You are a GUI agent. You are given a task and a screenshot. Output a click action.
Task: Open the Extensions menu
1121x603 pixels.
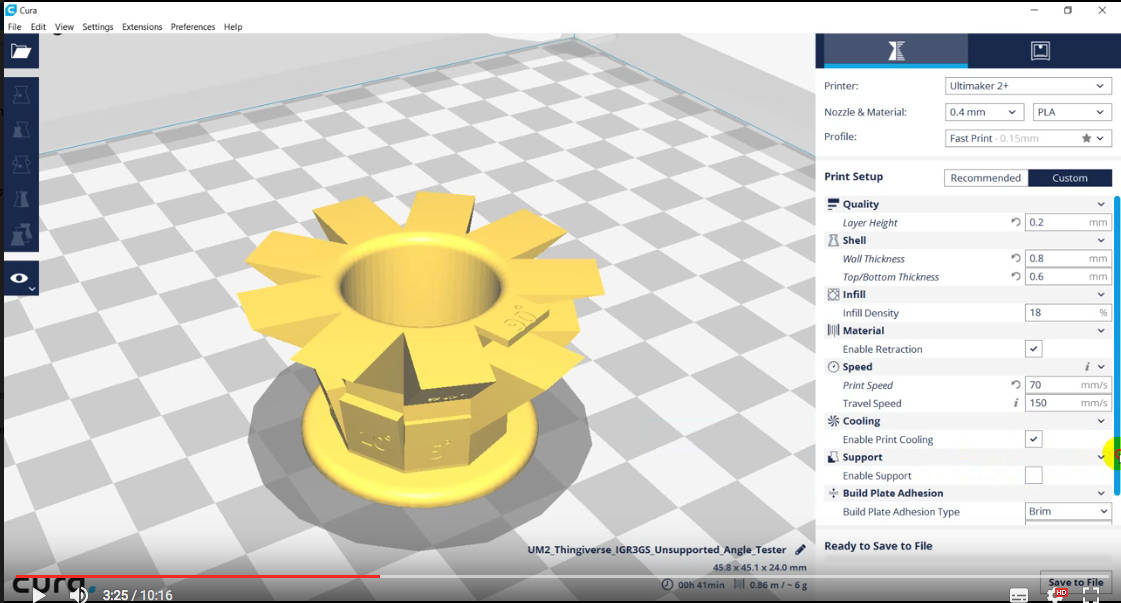[x=142, y=26]
